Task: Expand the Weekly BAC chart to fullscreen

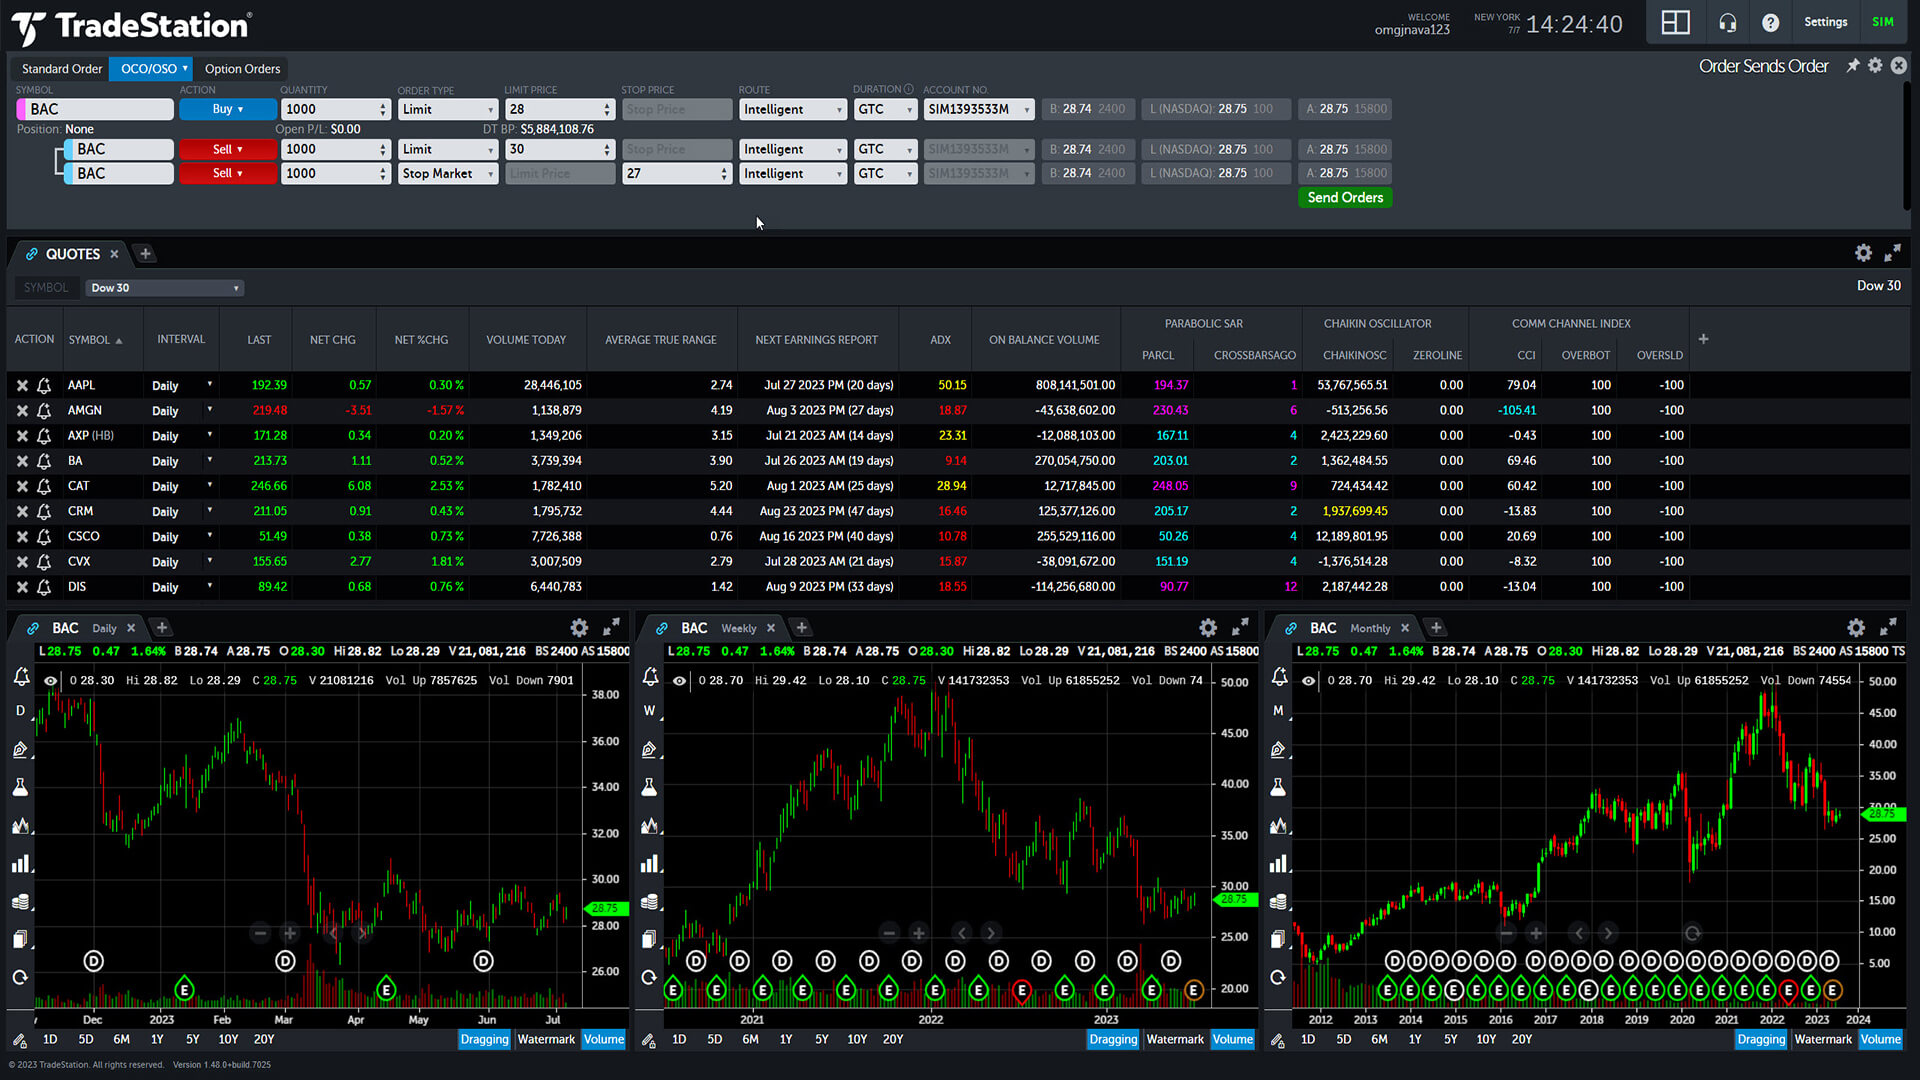Action: click(x=1240, y=627)
